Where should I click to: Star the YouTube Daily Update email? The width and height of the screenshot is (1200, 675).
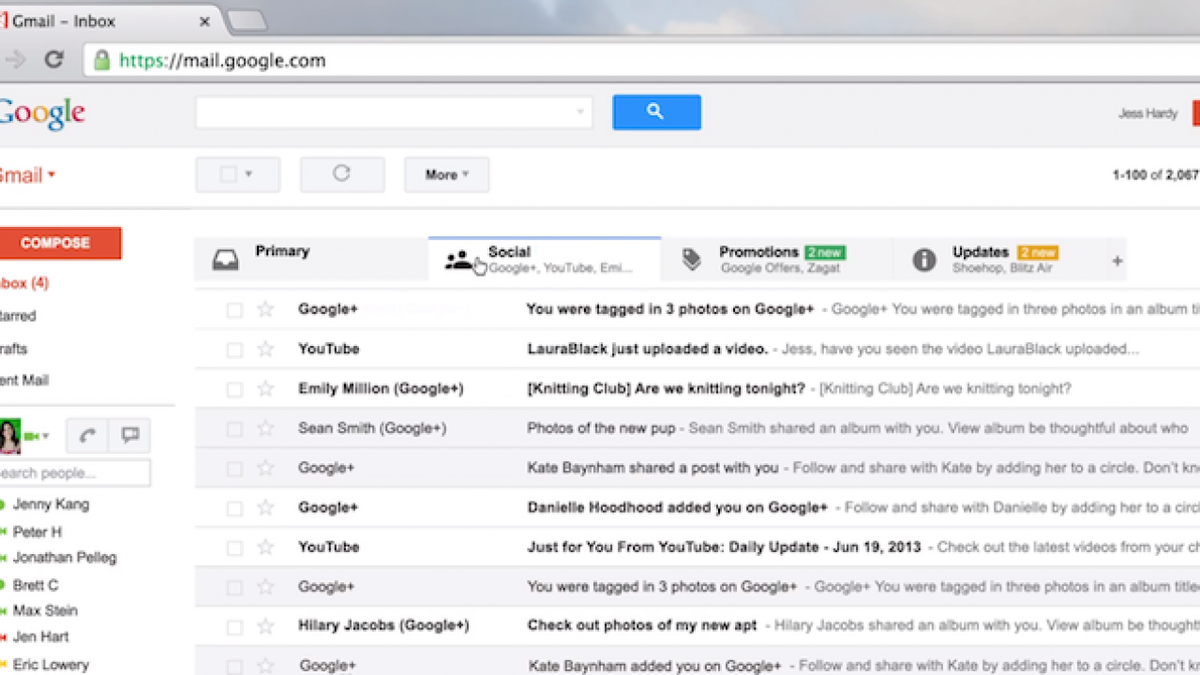[x=264, y=547]
